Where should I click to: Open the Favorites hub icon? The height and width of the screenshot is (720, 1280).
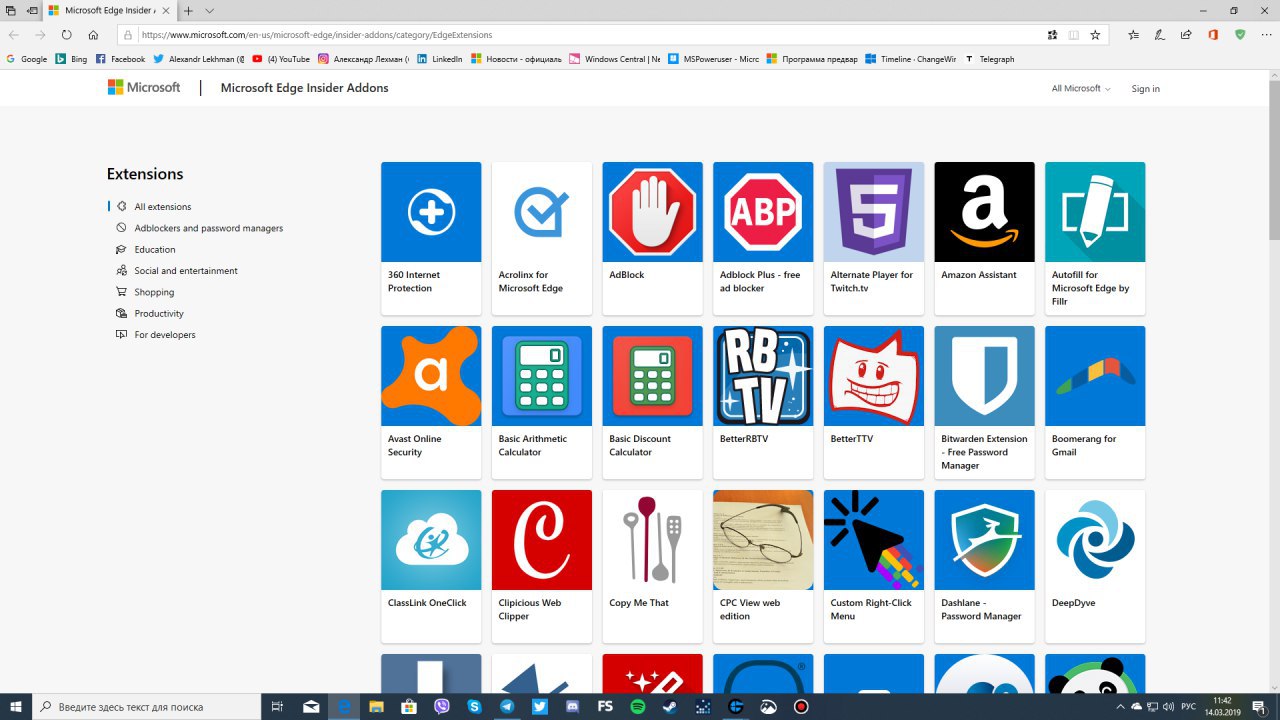(1133, 34)
